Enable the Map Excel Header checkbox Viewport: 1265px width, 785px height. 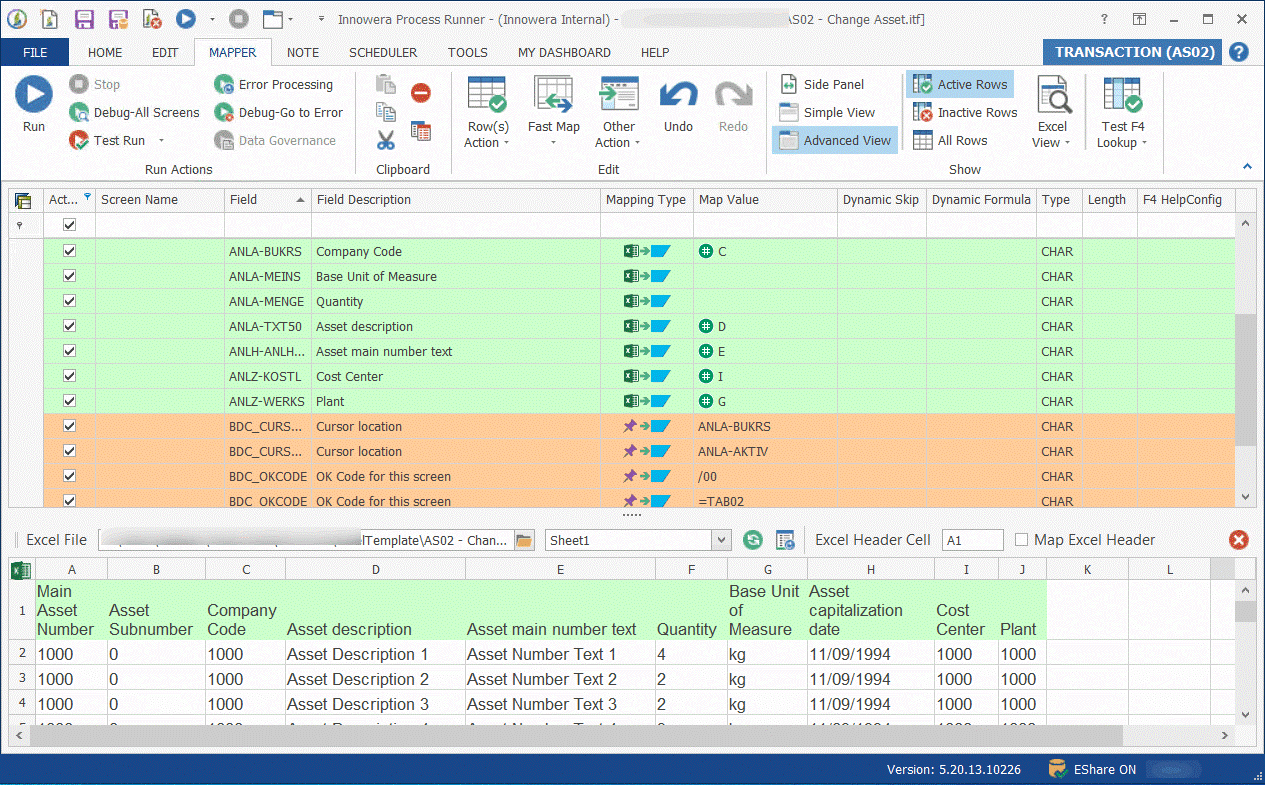pos(1022,540)
